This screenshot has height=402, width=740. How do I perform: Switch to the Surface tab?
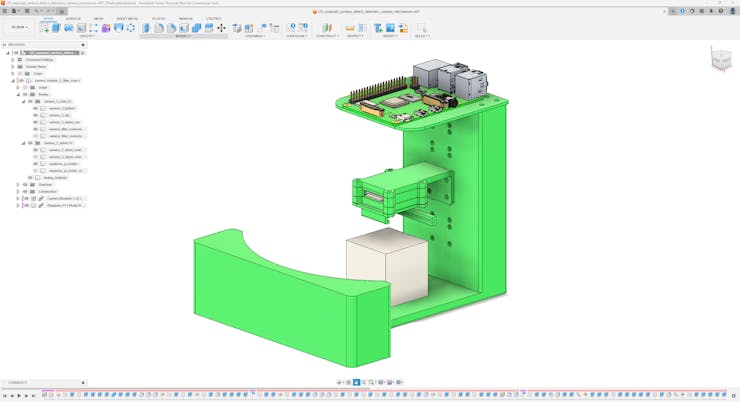pos(73,18)
